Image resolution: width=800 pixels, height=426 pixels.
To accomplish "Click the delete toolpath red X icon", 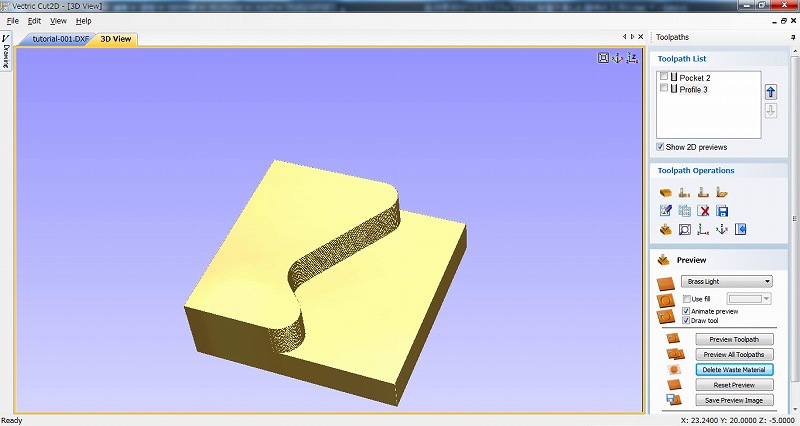I will 704,210.
